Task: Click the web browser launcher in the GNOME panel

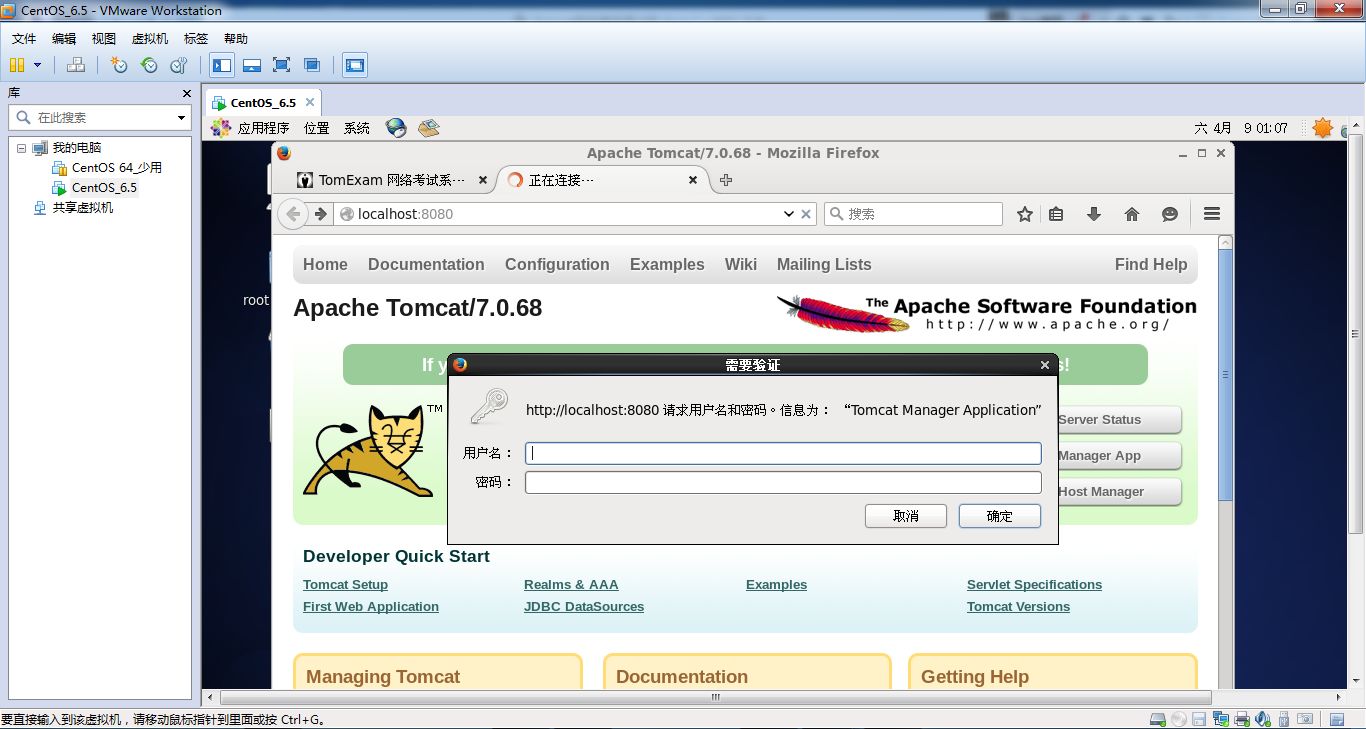Action: pos(396,128)
